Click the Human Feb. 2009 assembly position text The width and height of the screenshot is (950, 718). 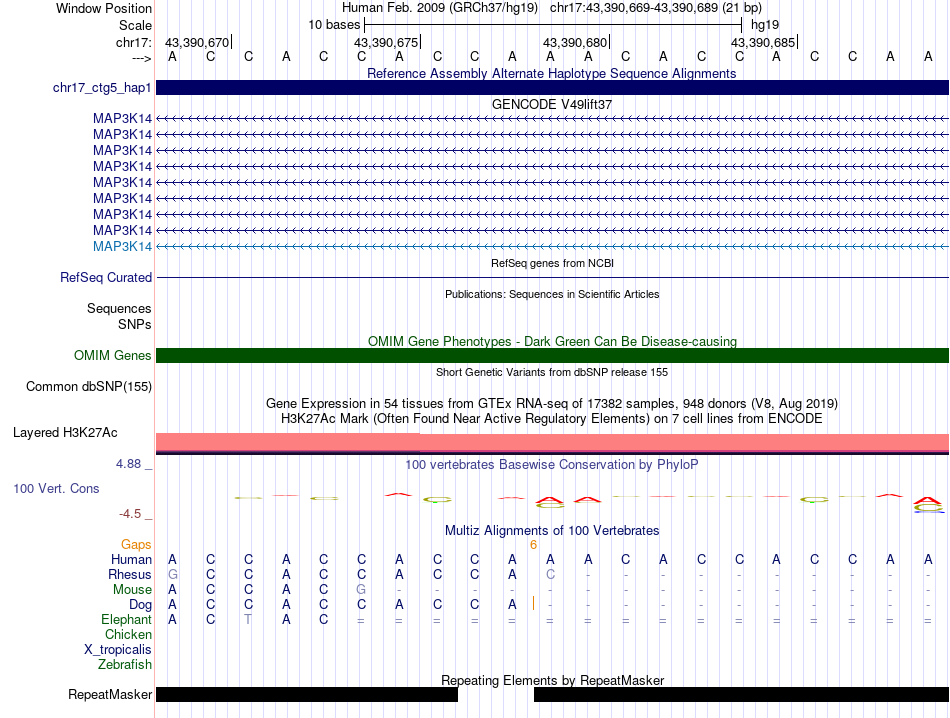pyautogui.click(x=551, y=8)
